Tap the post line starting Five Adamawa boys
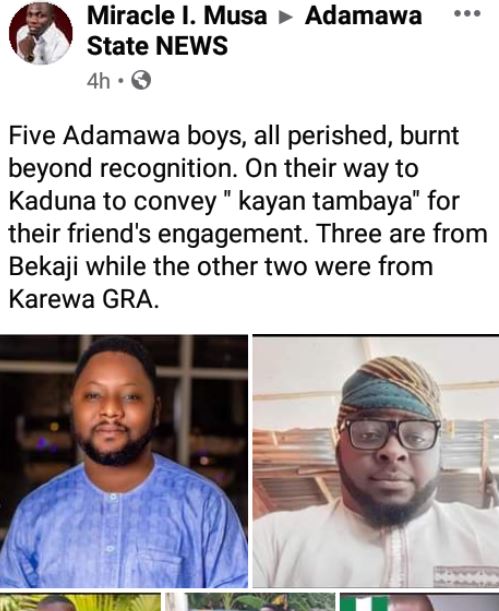 (234, 136)
